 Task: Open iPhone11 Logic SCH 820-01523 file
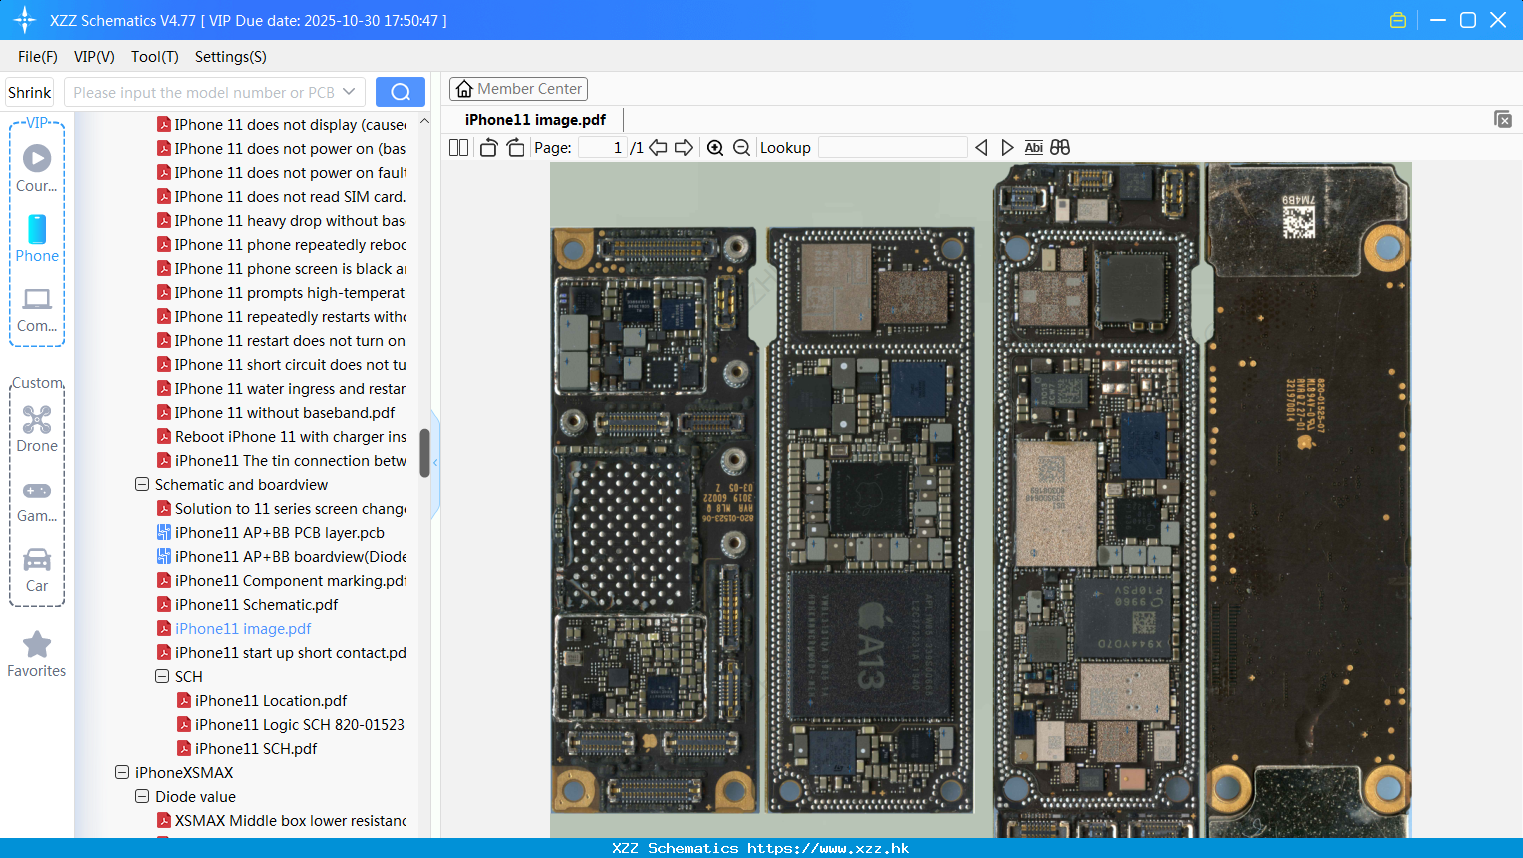[x=299, y=724]
